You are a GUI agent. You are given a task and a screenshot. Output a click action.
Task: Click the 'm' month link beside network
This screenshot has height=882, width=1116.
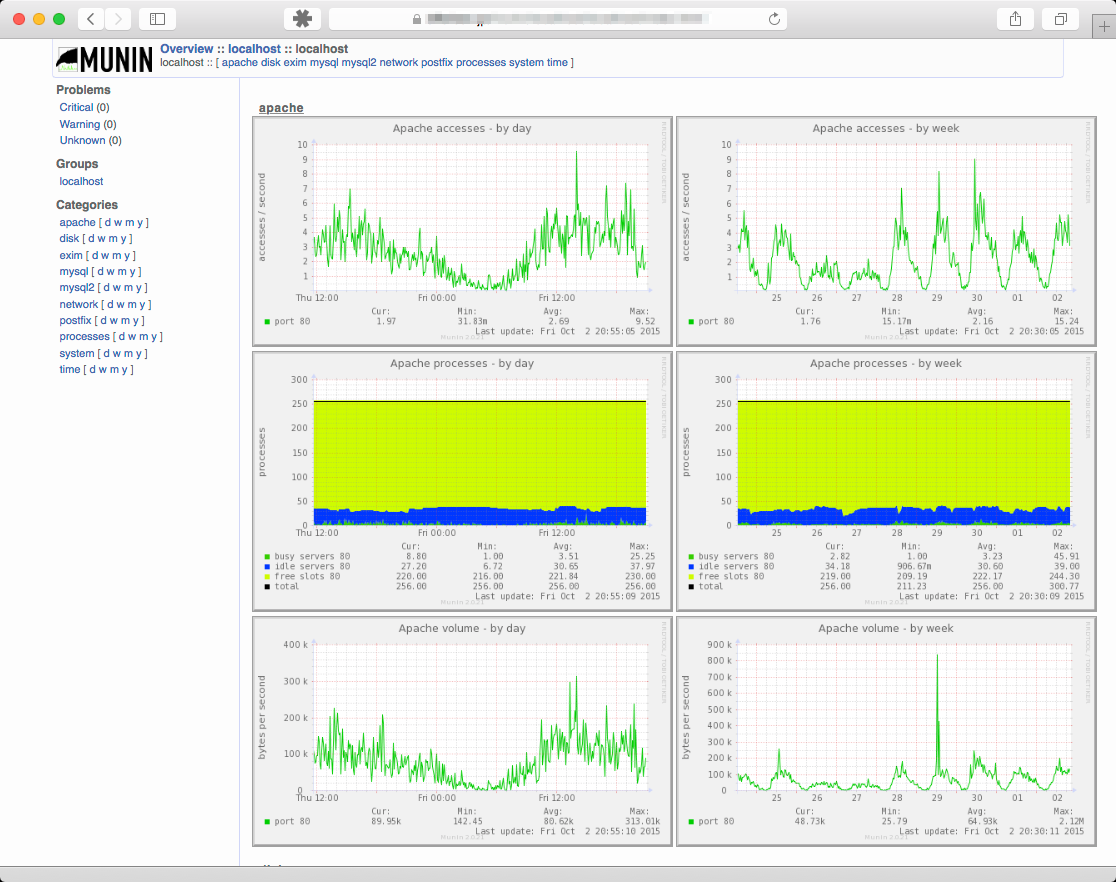[x=131, y=305]
